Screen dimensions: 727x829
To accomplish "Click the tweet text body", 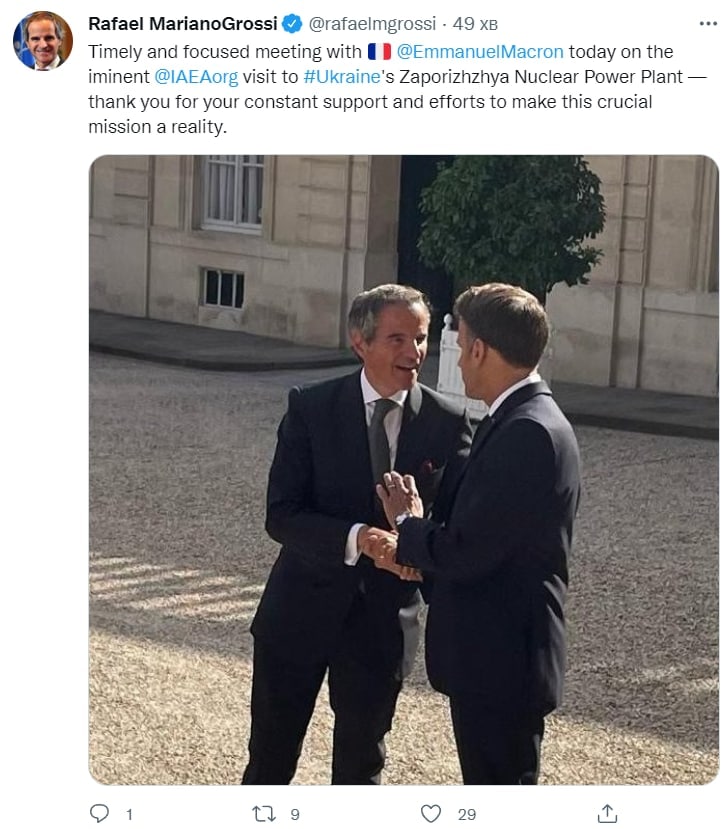I will point(380,102).
